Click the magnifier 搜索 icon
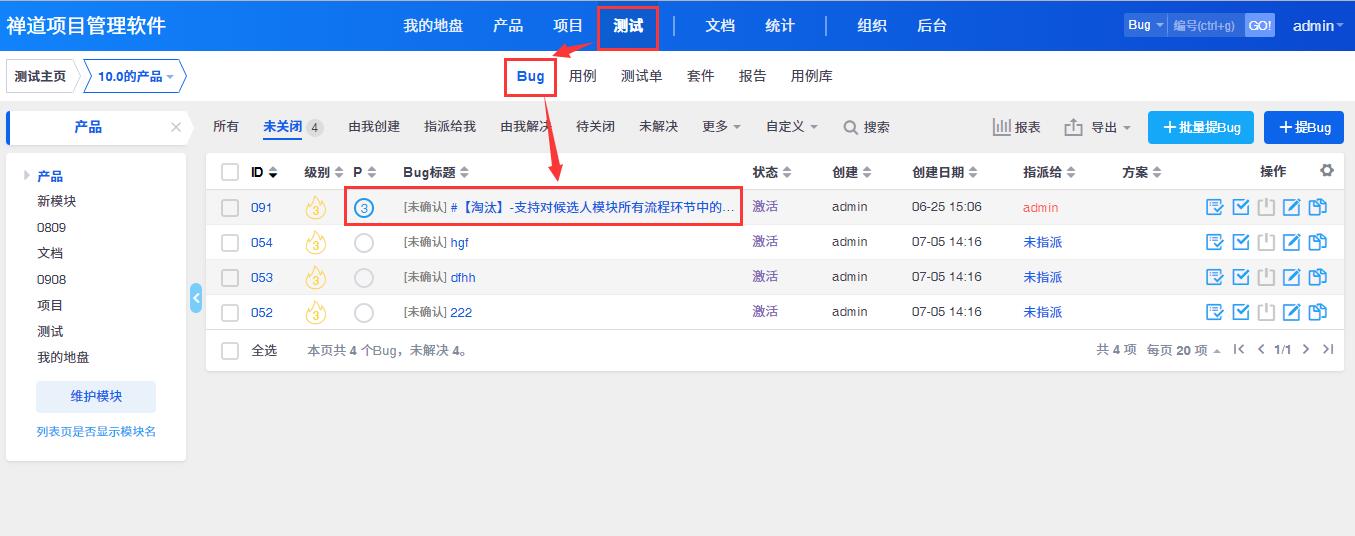Viewport: 1355px width, 536px height. [x=851, y=127]
